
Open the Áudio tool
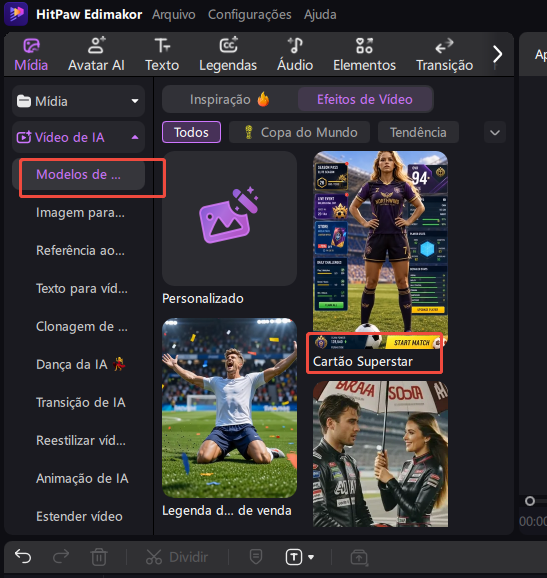coord(295,55)
